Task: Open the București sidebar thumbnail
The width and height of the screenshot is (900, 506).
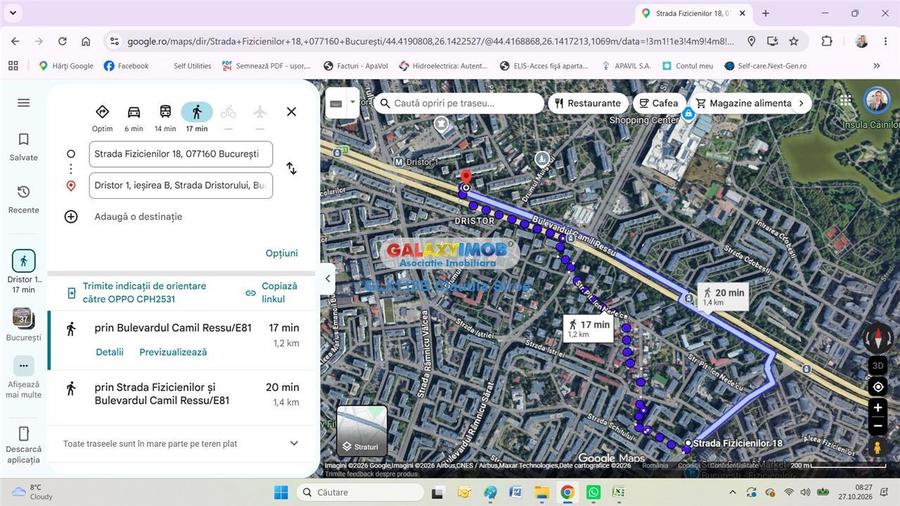Action: (x=24, y=324)
